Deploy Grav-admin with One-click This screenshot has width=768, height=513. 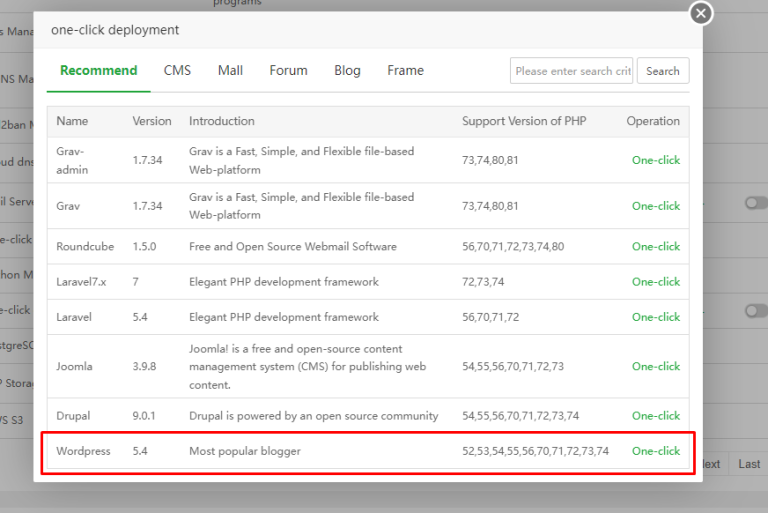(656, 160)
